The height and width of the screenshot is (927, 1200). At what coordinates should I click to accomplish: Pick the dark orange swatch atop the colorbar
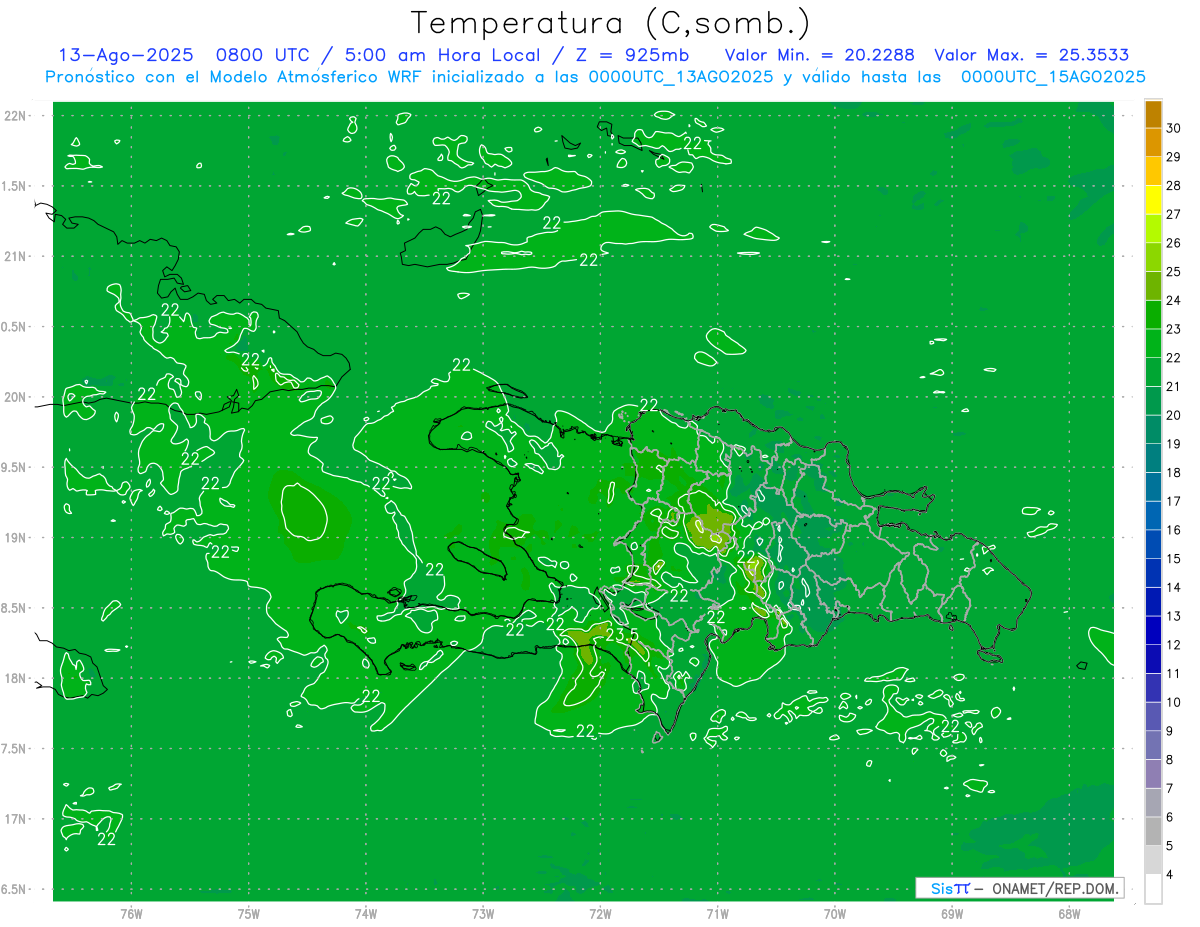coord(1153,114)
